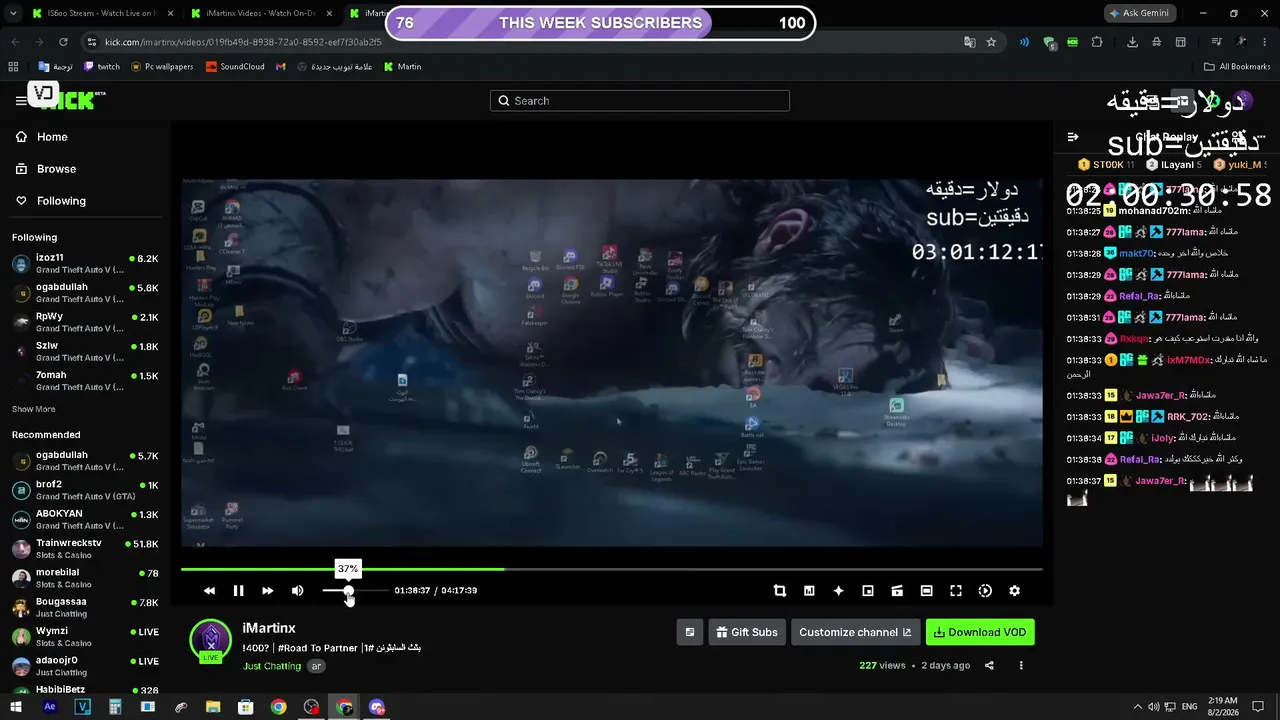The width and height of the screenshot is (1280, 720).
Task: Seek on the green video progress bar
Action: point(611,569)
